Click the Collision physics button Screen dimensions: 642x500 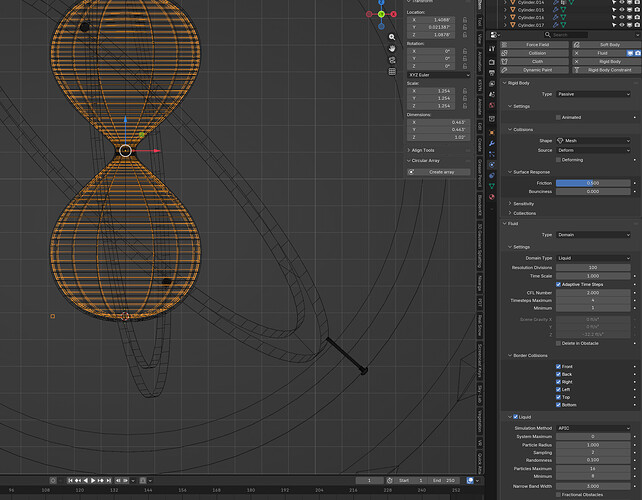[534, 53]
